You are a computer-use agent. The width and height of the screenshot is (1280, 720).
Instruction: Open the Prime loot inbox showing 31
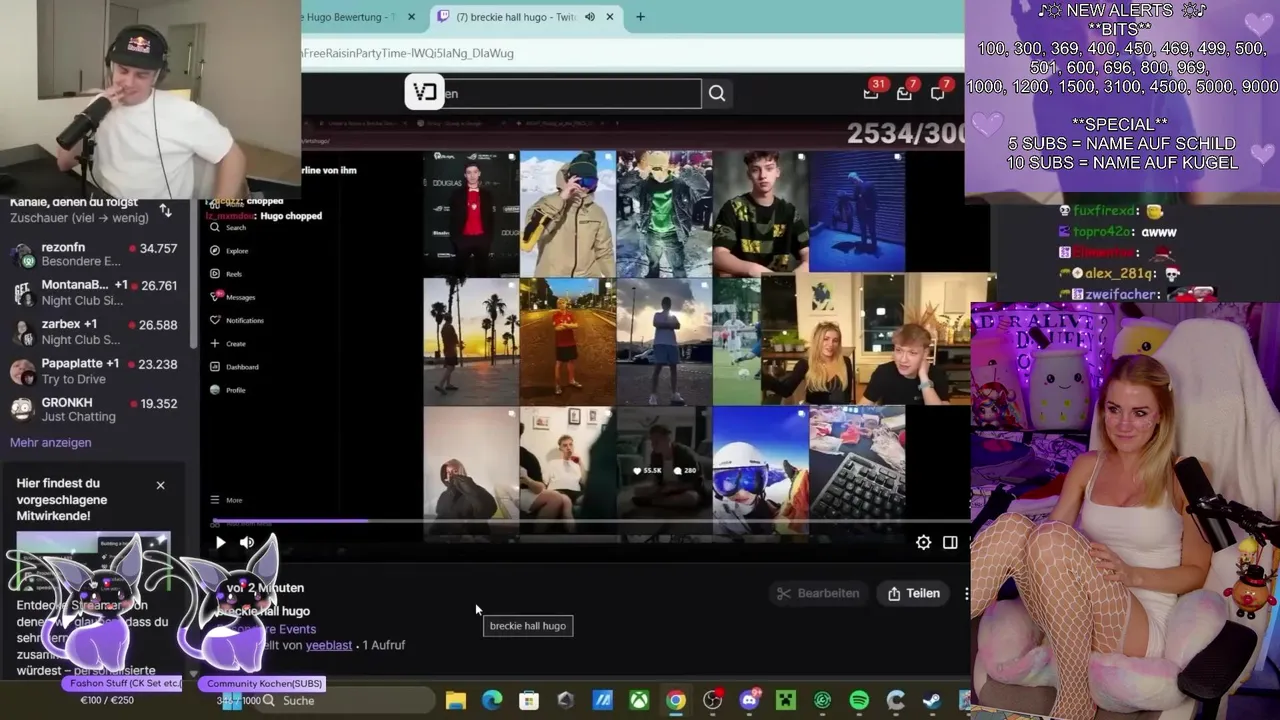(x=871, y=93)
